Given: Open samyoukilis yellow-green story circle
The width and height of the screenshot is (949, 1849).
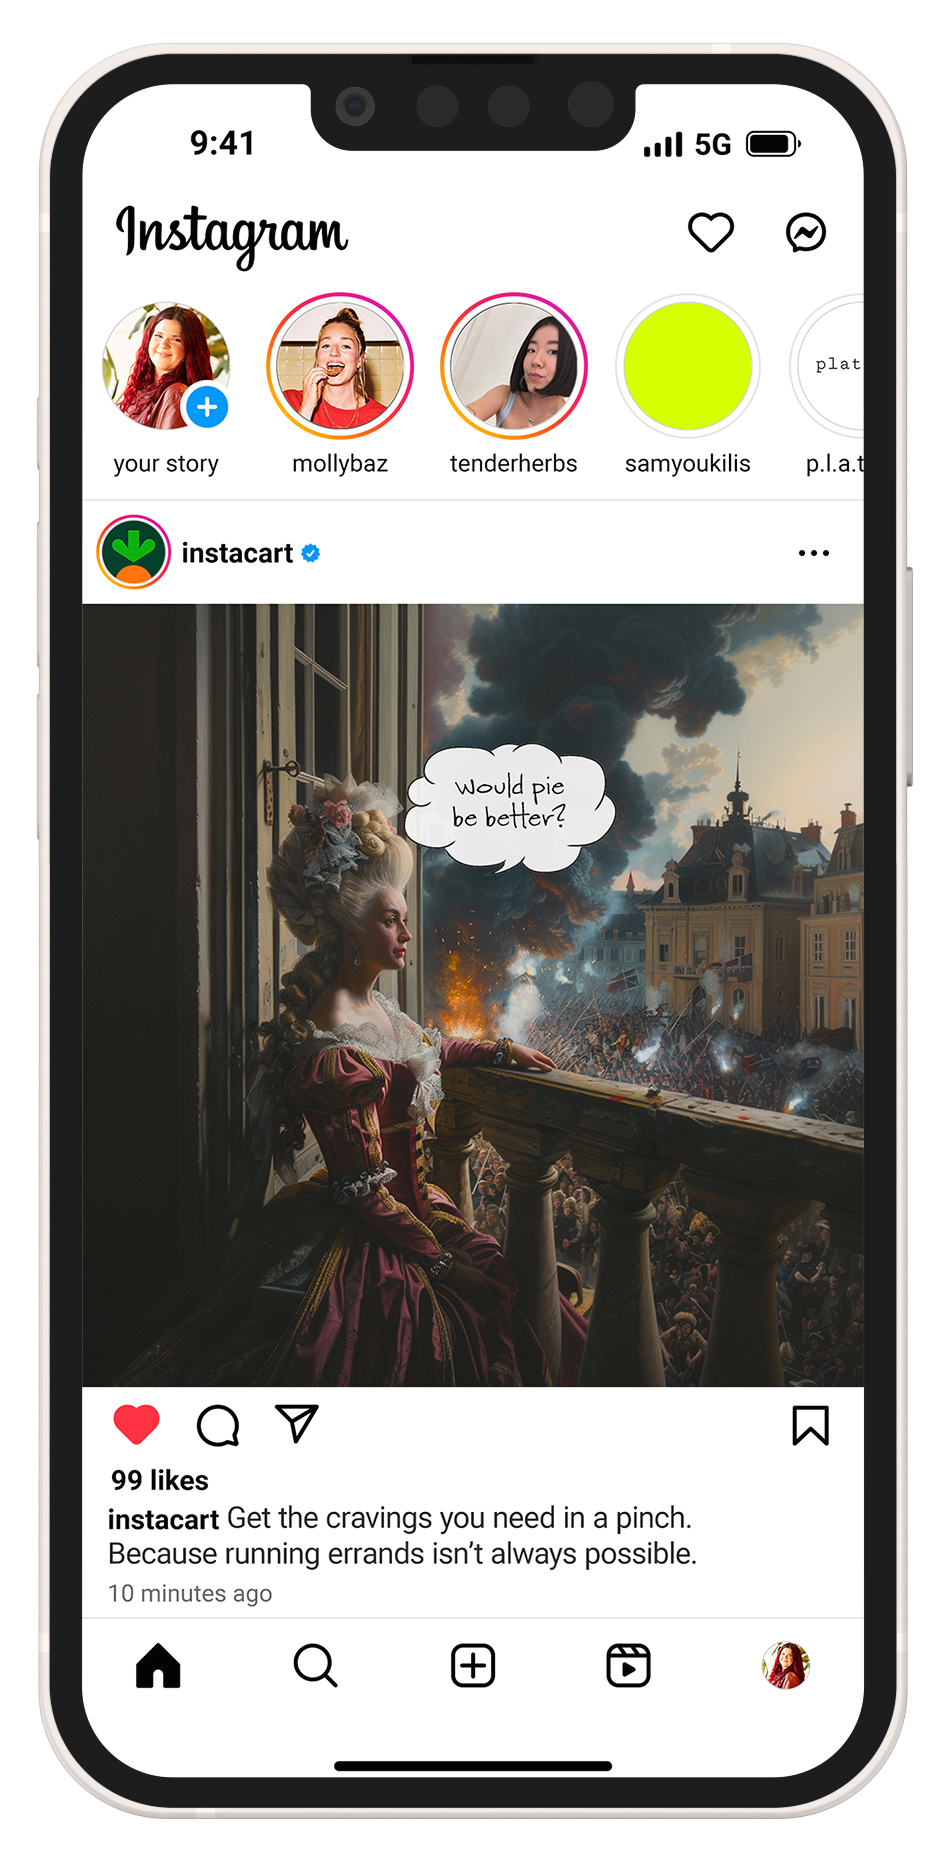Looking at the screenshot, I should (688, 366).
